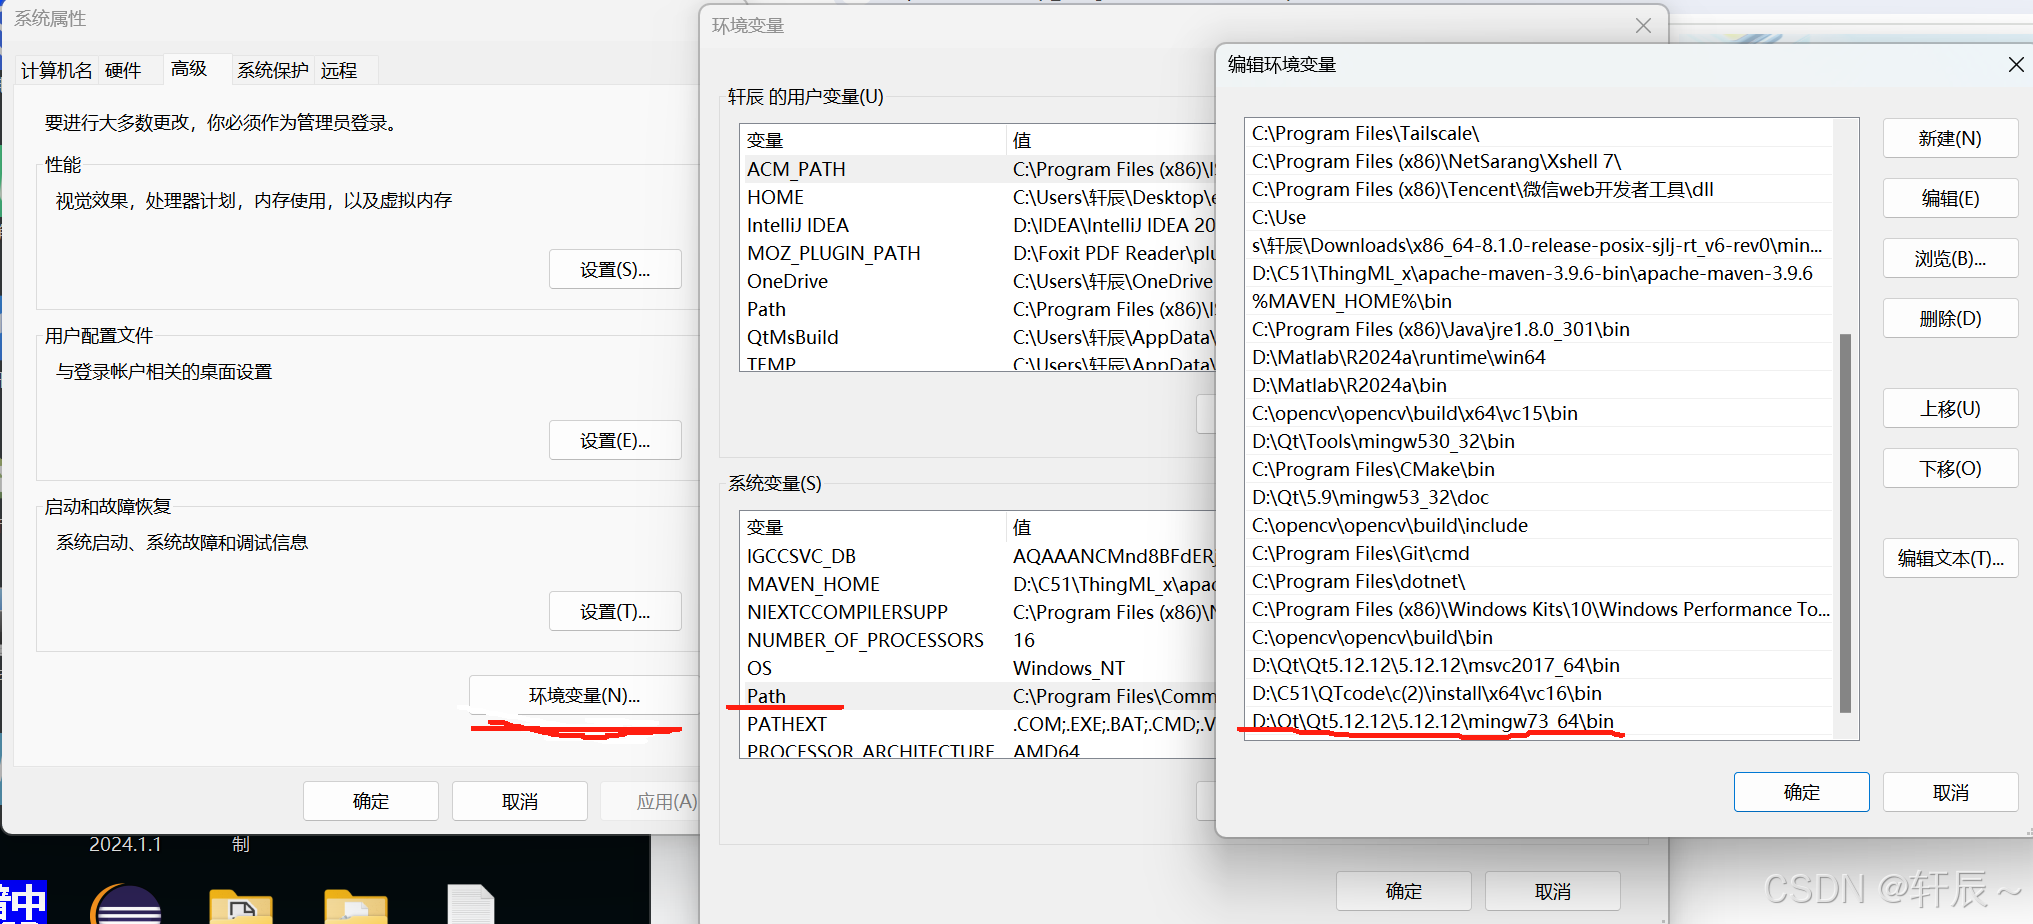
Task: Select the NUMBER_OF_PROCESSORS system variable
Action: tap(977, 640)
